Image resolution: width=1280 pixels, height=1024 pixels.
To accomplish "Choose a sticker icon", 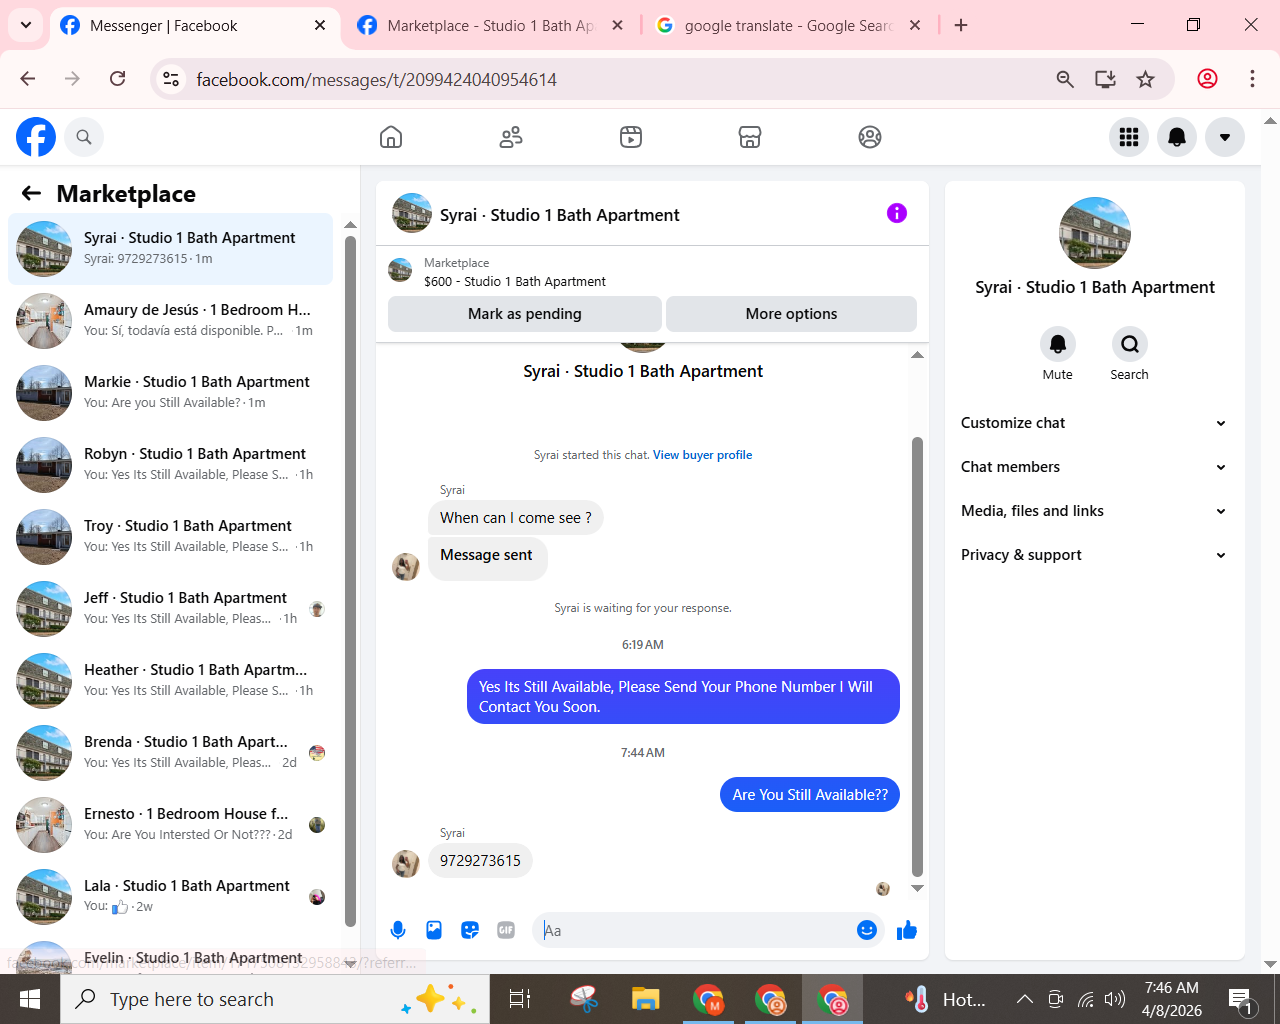I will [470, 930].
